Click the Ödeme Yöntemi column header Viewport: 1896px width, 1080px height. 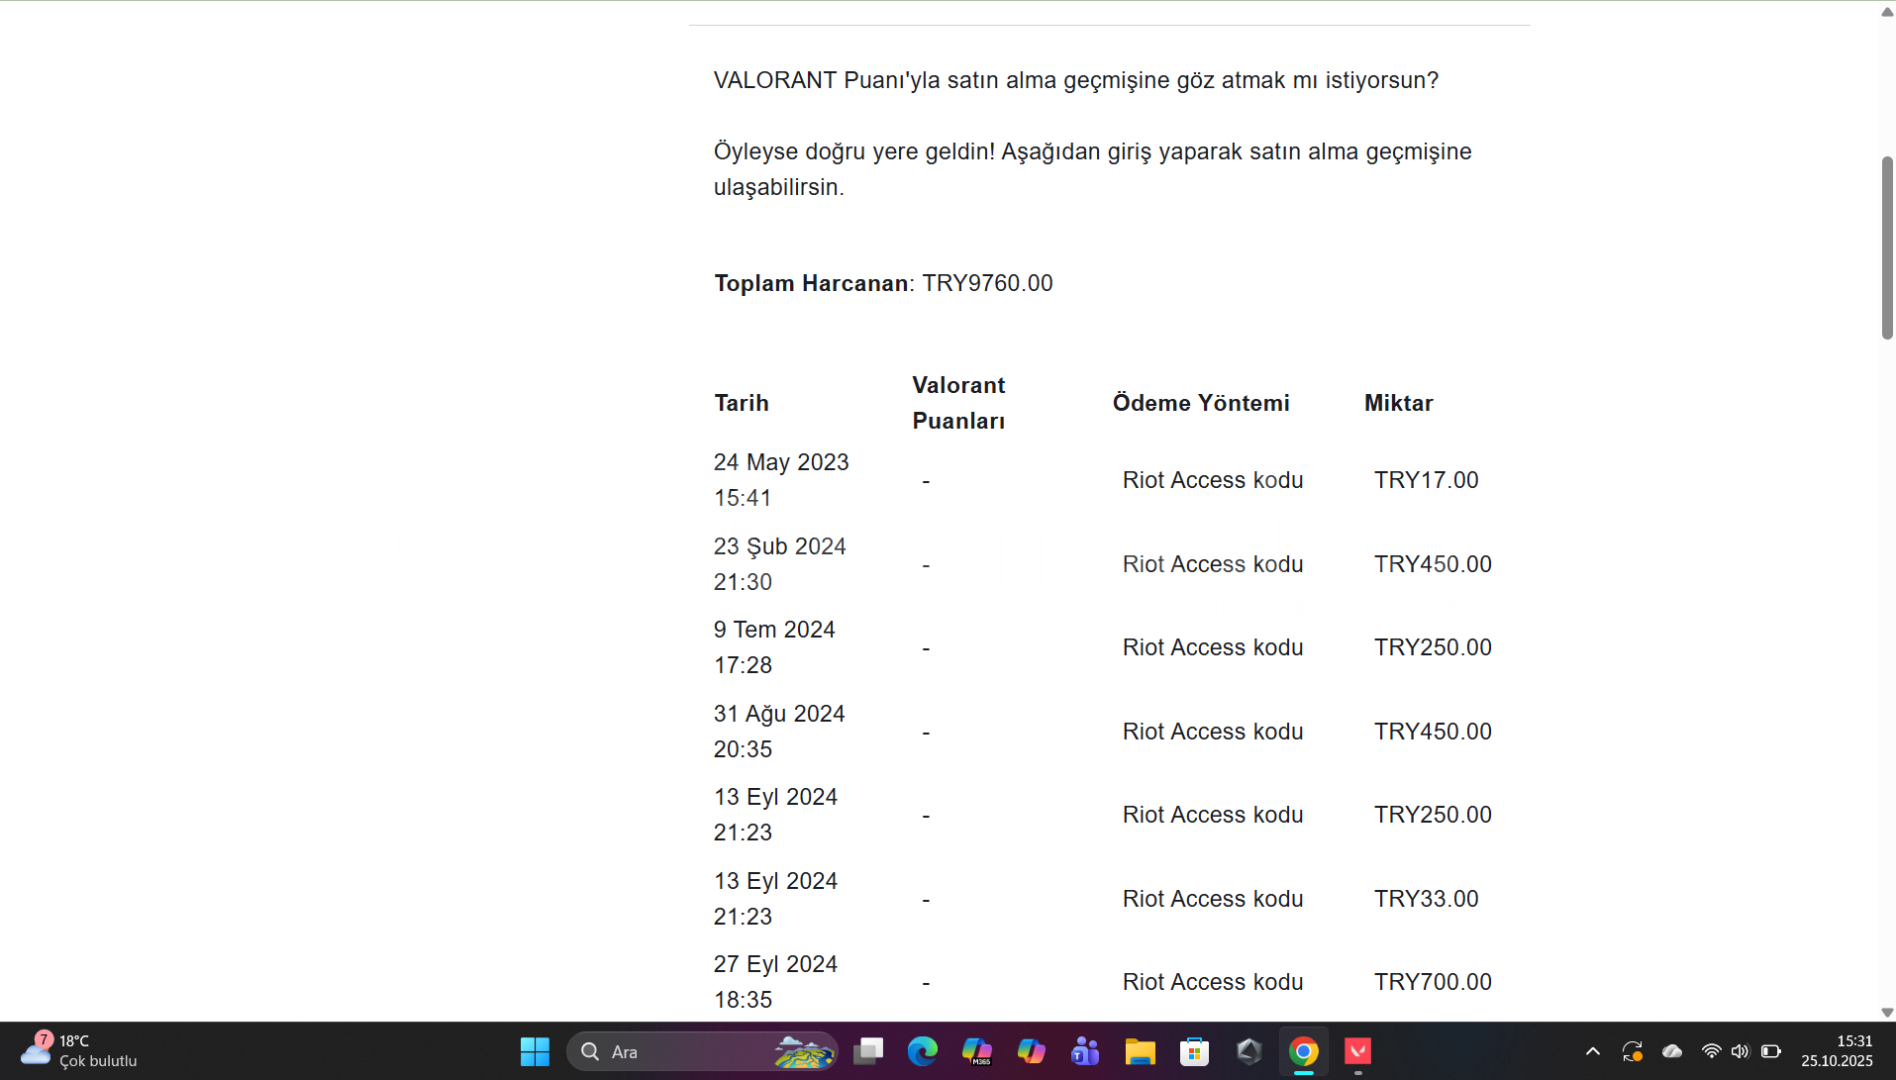pyautogui.click(x=1201, y=403)
